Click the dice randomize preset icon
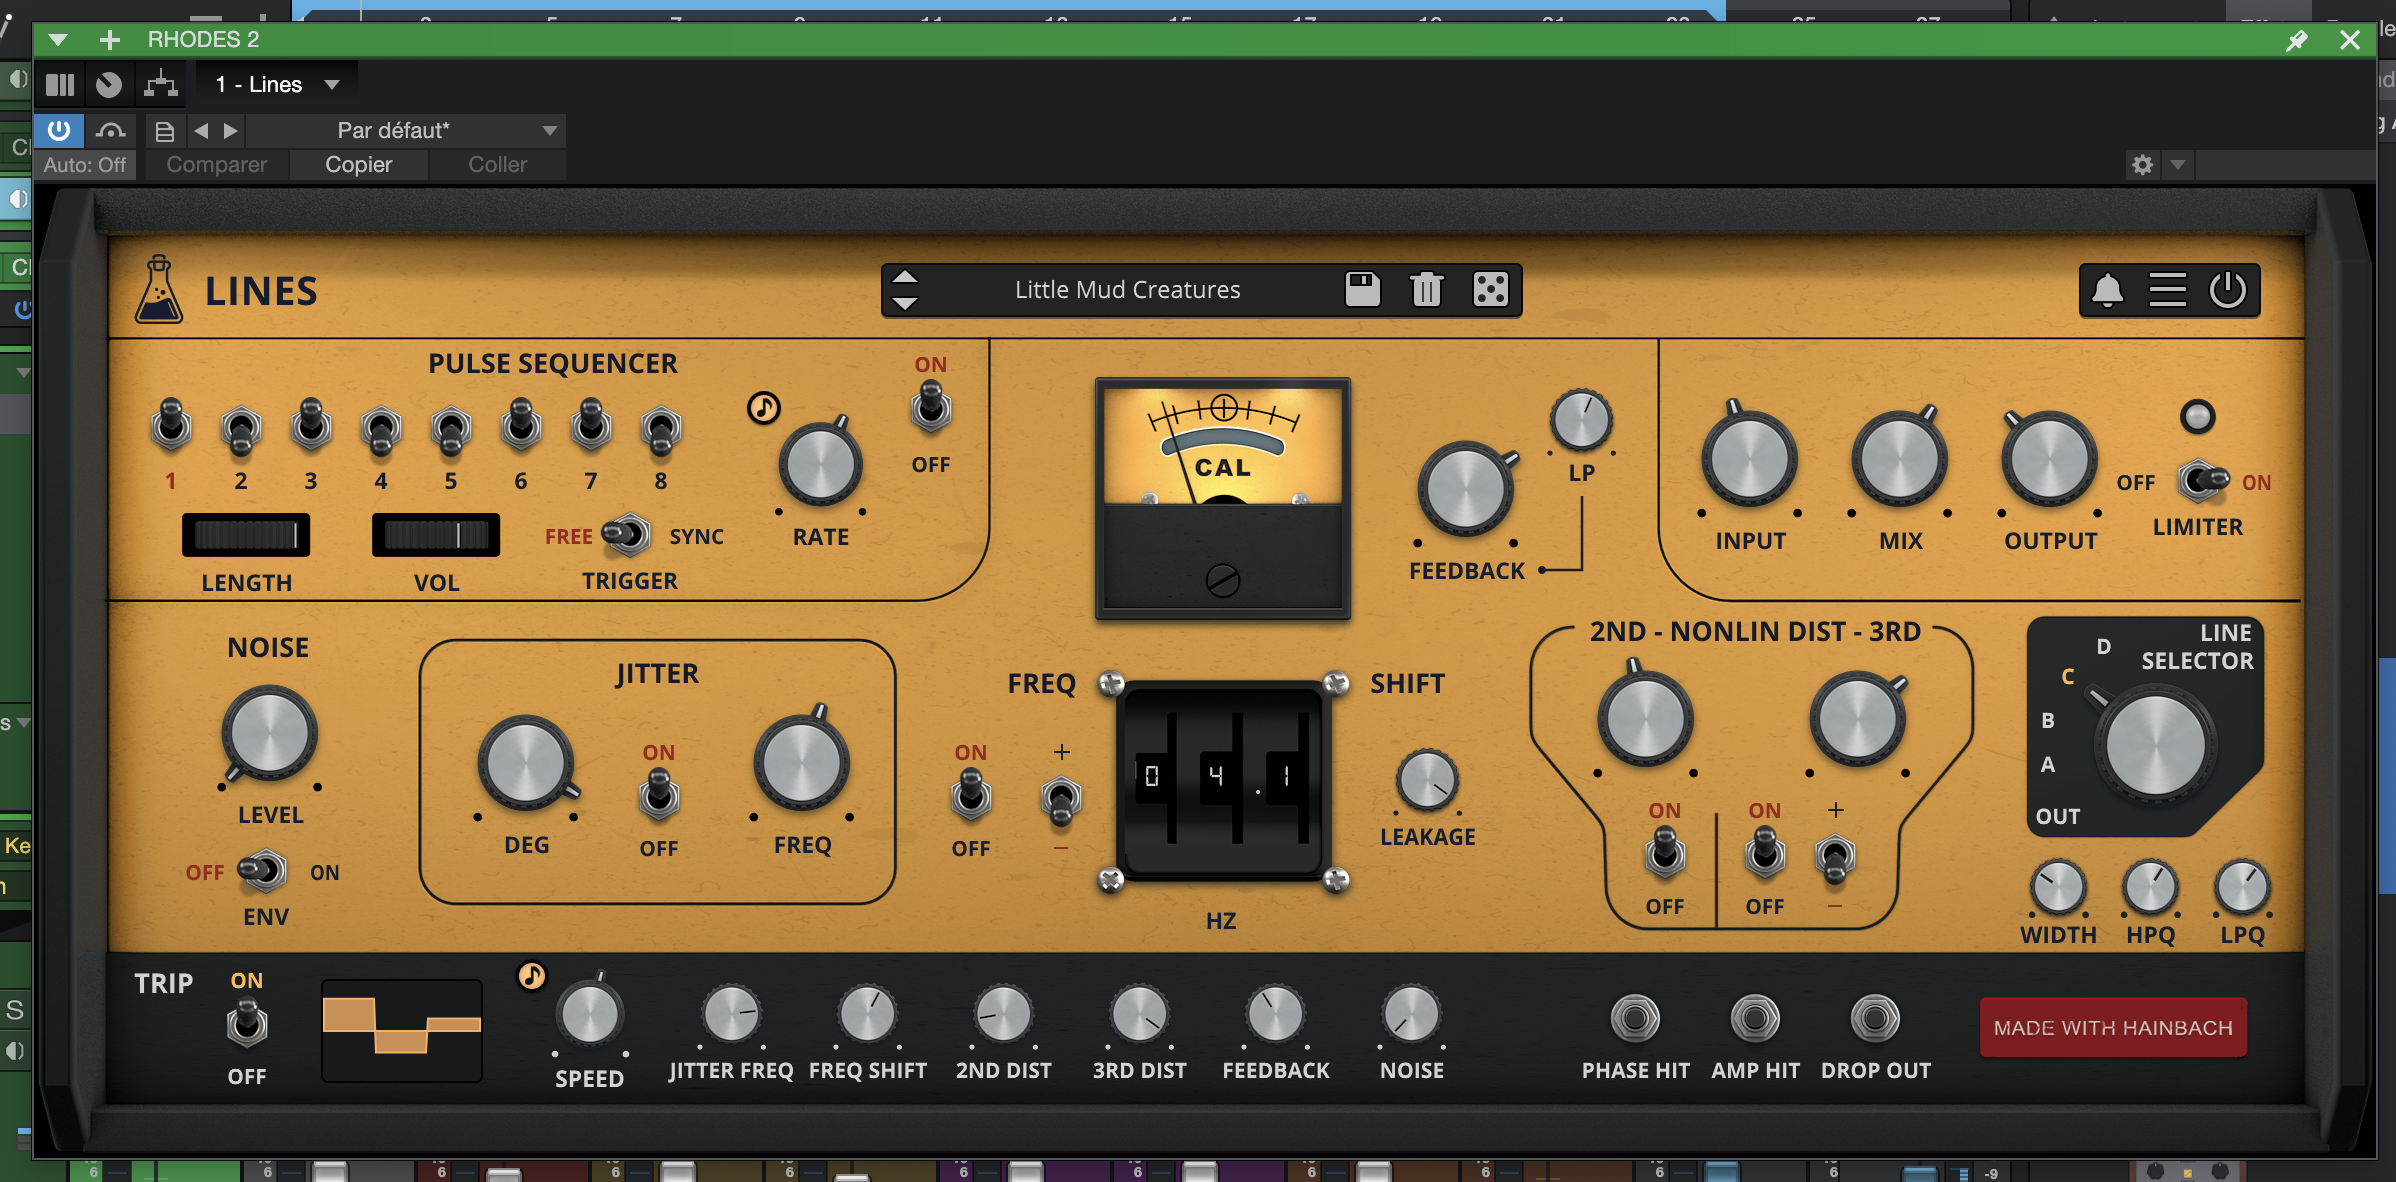The image size is (2396, 1182). click(1490, 290)
